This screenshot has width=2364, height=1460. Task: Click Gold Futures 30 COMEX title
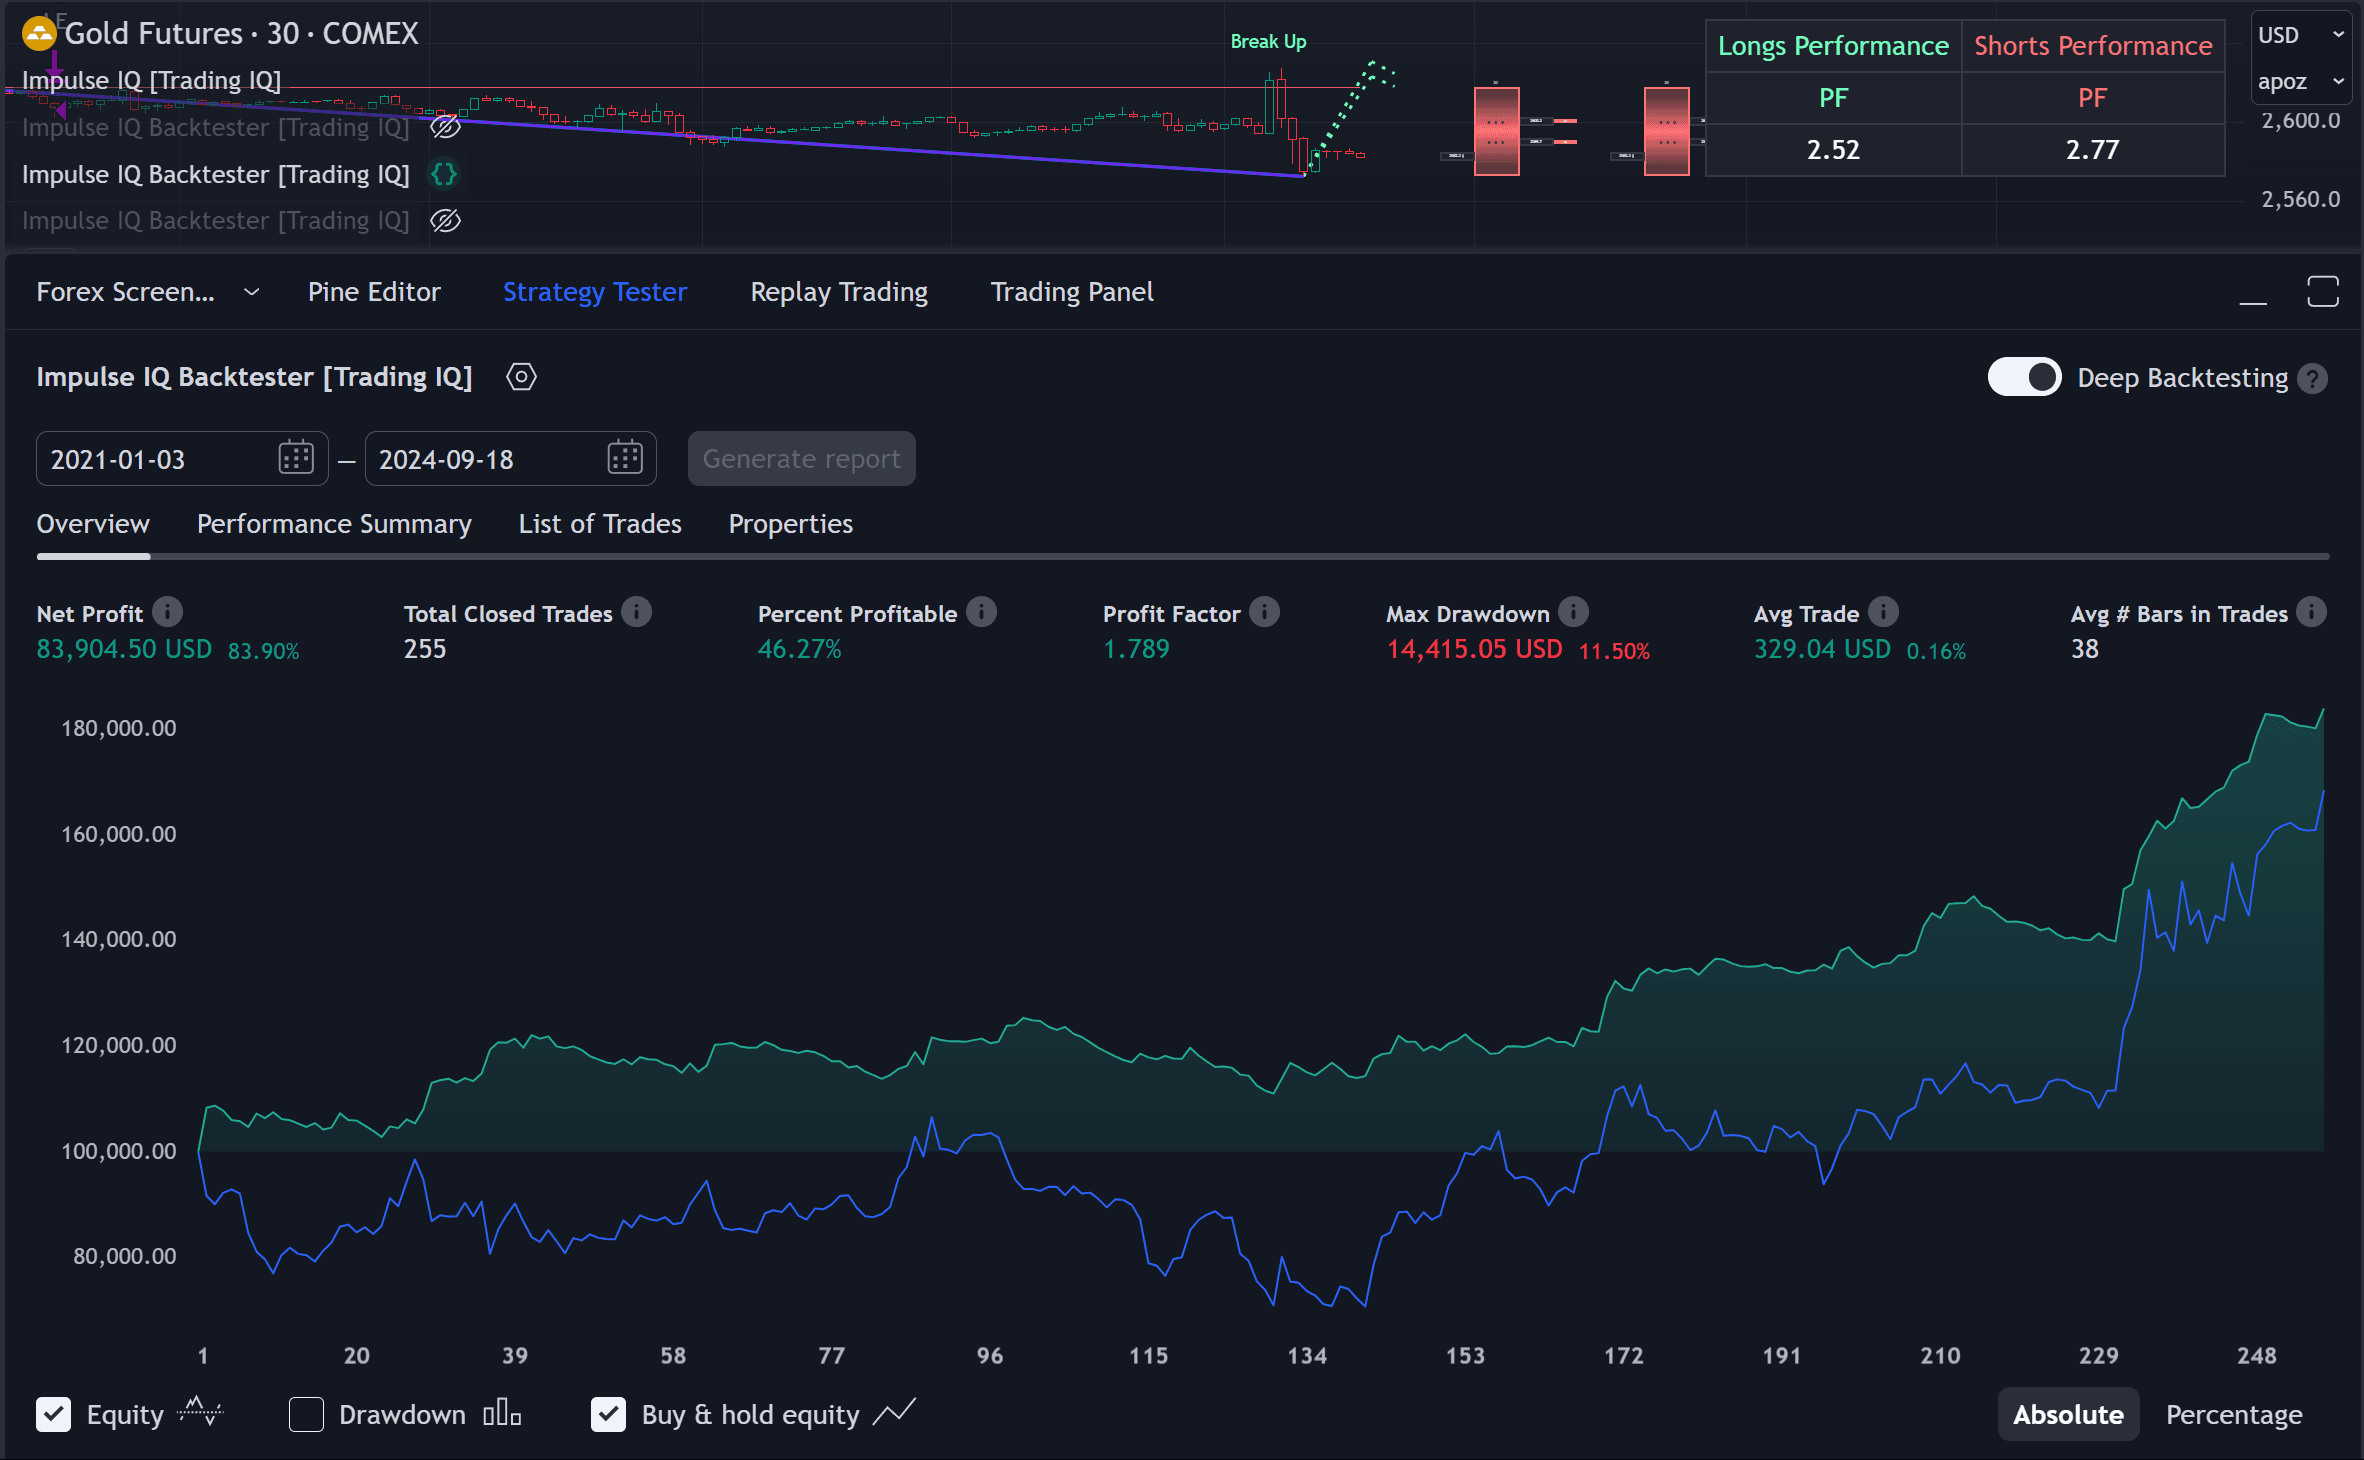click(x=241, y=33)
